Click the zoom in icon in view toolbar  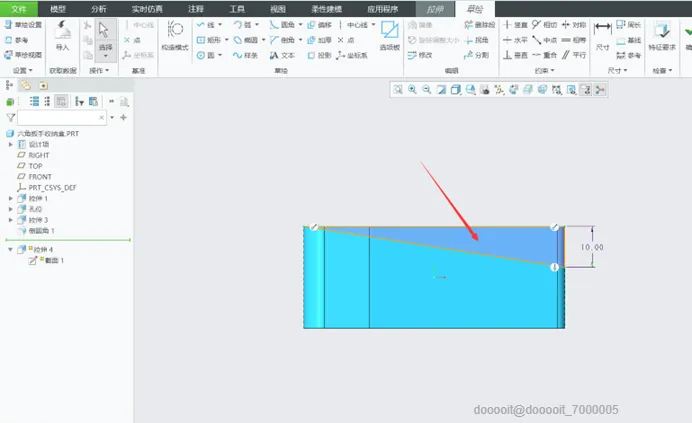(412, 90)
